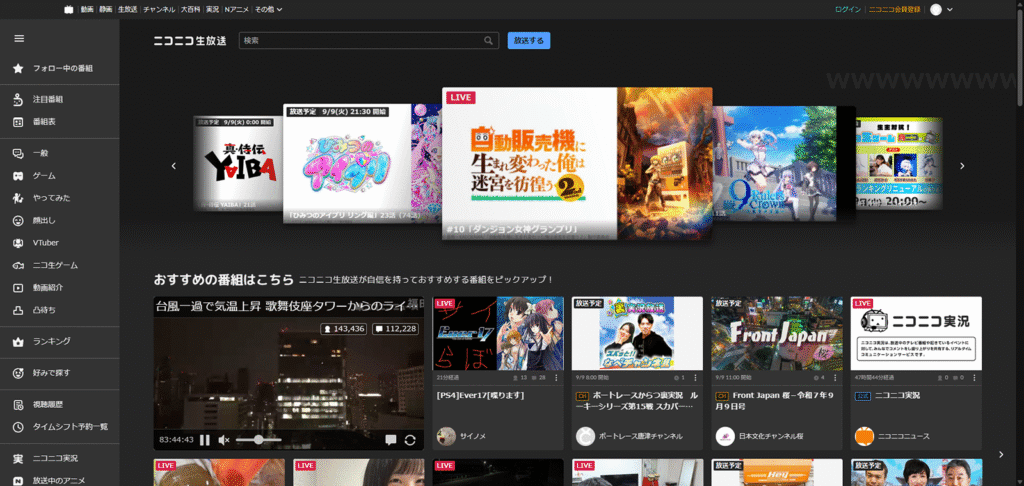Open 動画 in top navigation
Viewport: 1024px width, 486px height.
click(x=87, y=9)
